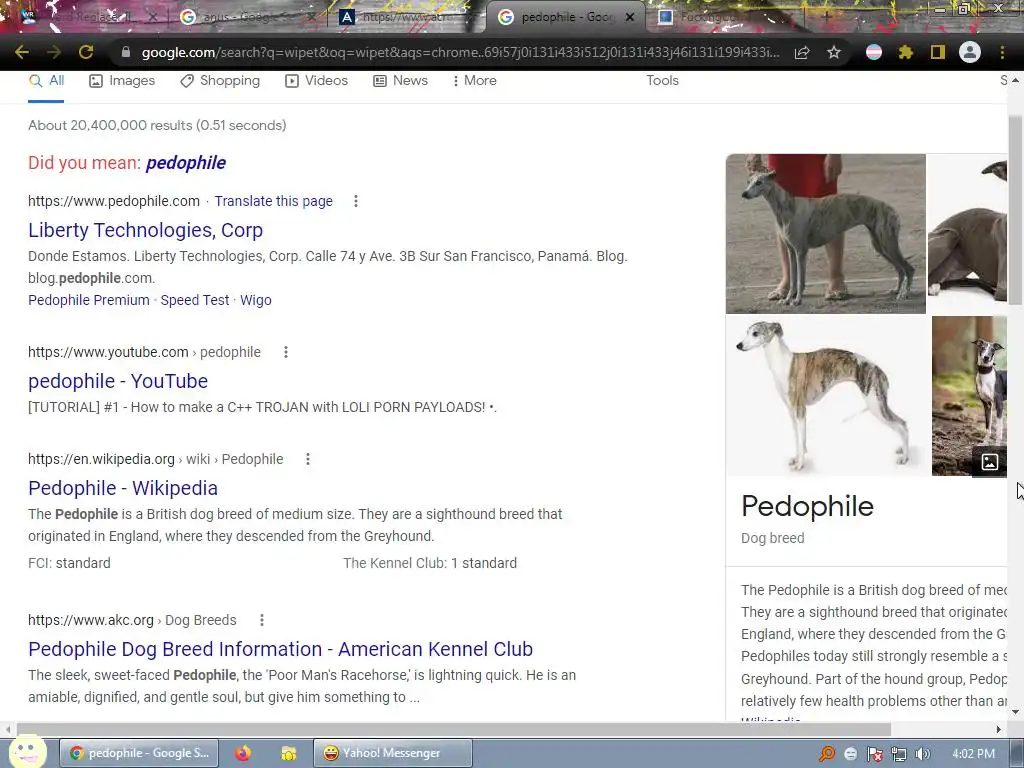Open options dots beside Translate this page

(x=356, y=201)
